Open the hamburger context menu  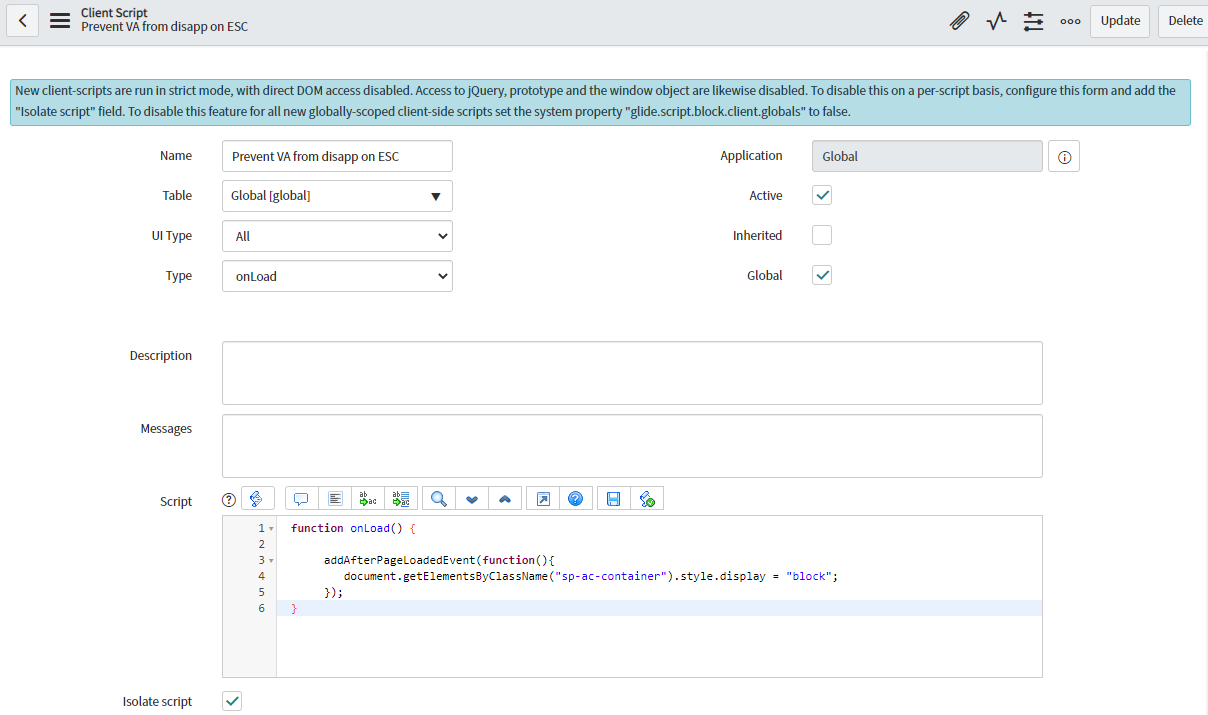point(60,21)
